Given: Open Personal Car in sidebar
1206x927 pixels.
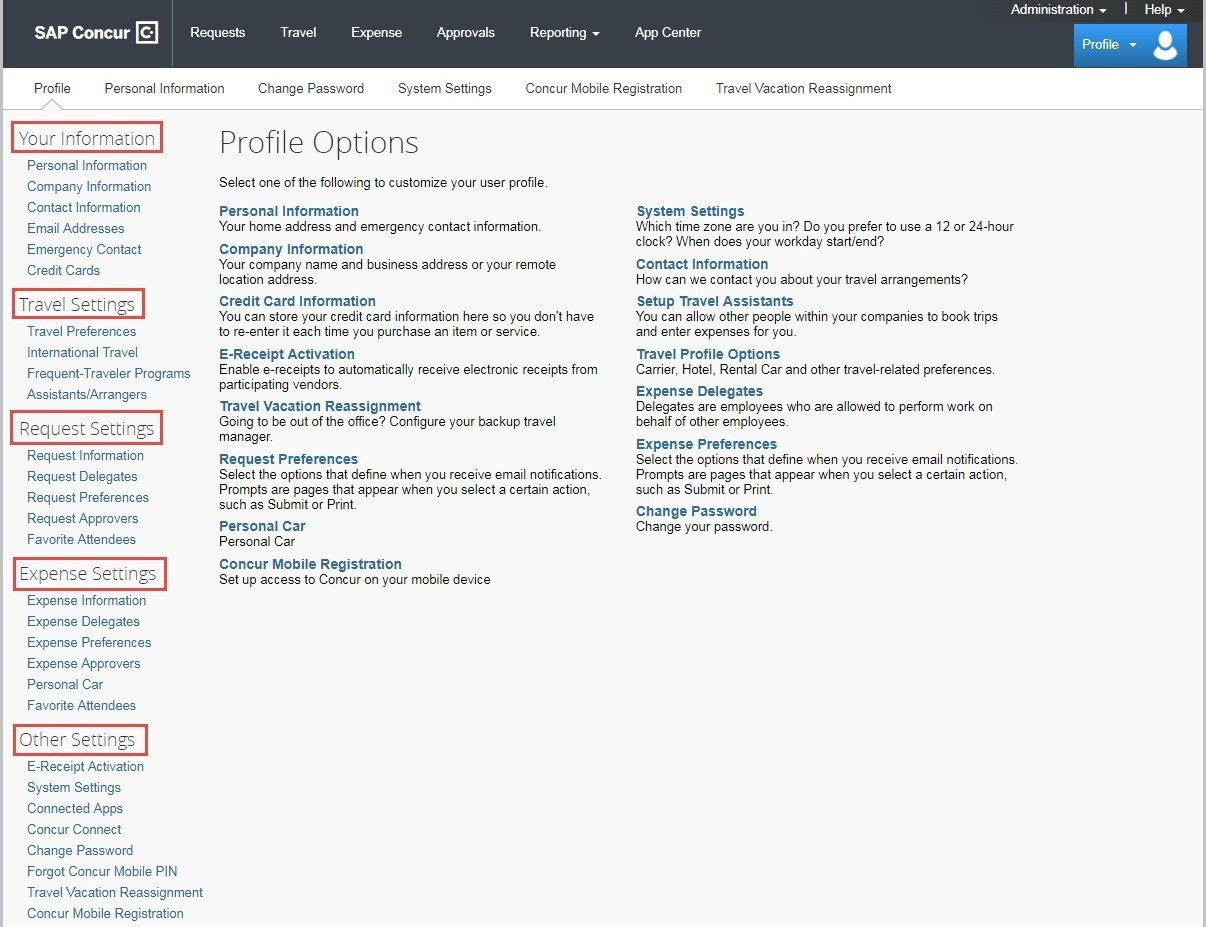Looking at the screenshot, I should 65,684.
